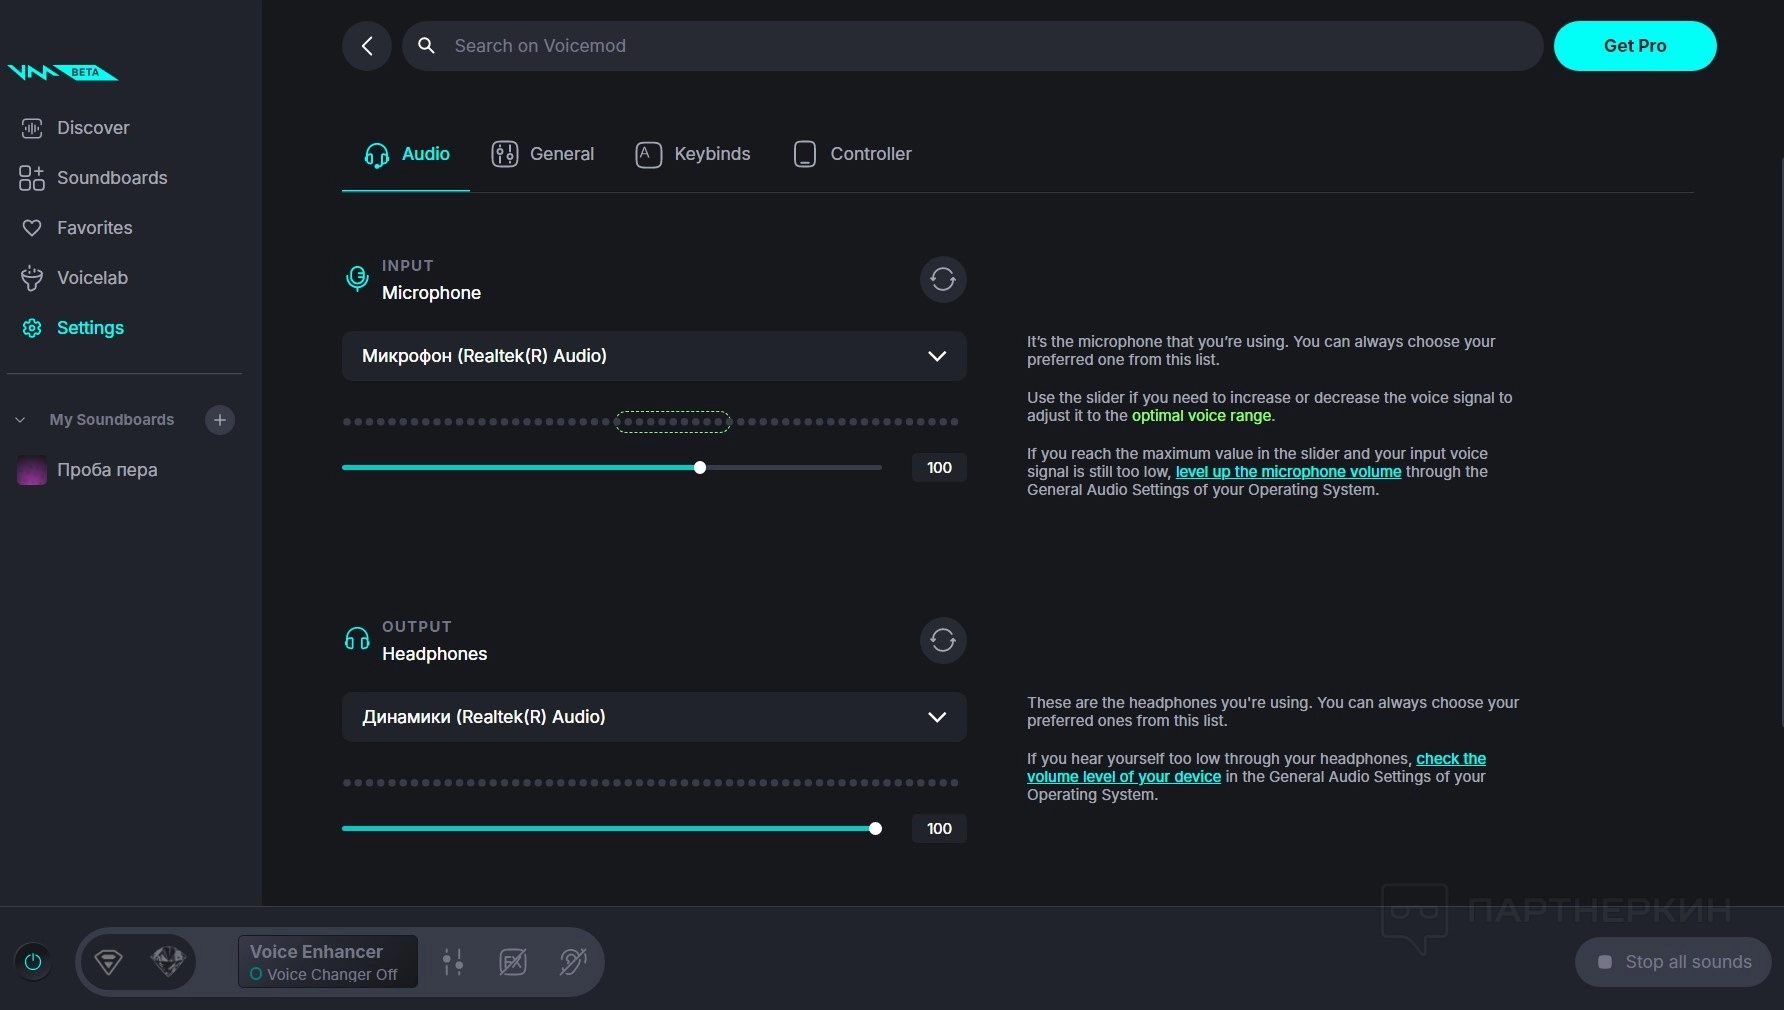1784x1010 pixels.
Task: Open the voice equalizer sliders icon
Action: click(453, 962)
